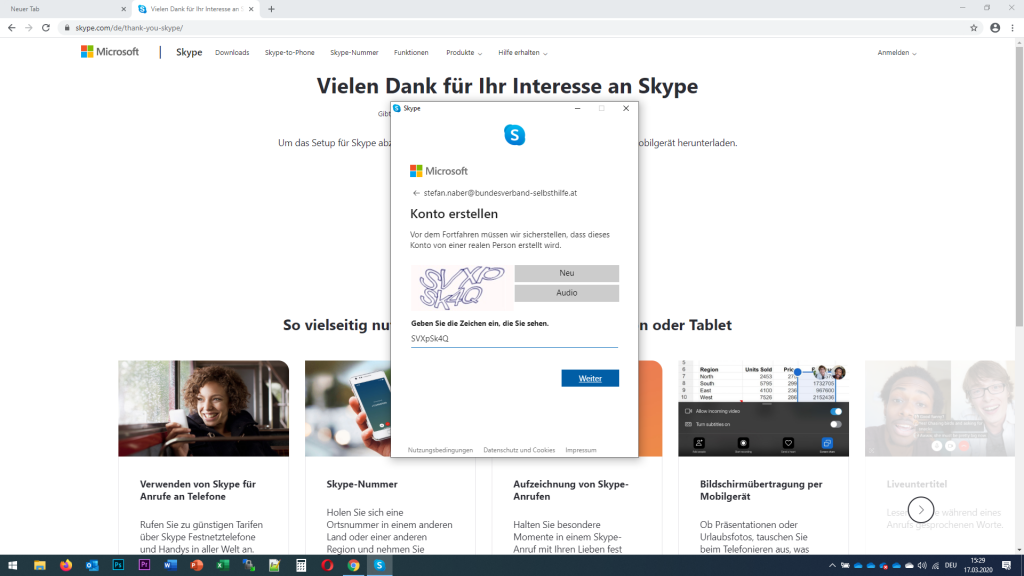This screenshot has height=576, width=1024.
Task: Go back using the browser back arrow
Action: (12, 28)
